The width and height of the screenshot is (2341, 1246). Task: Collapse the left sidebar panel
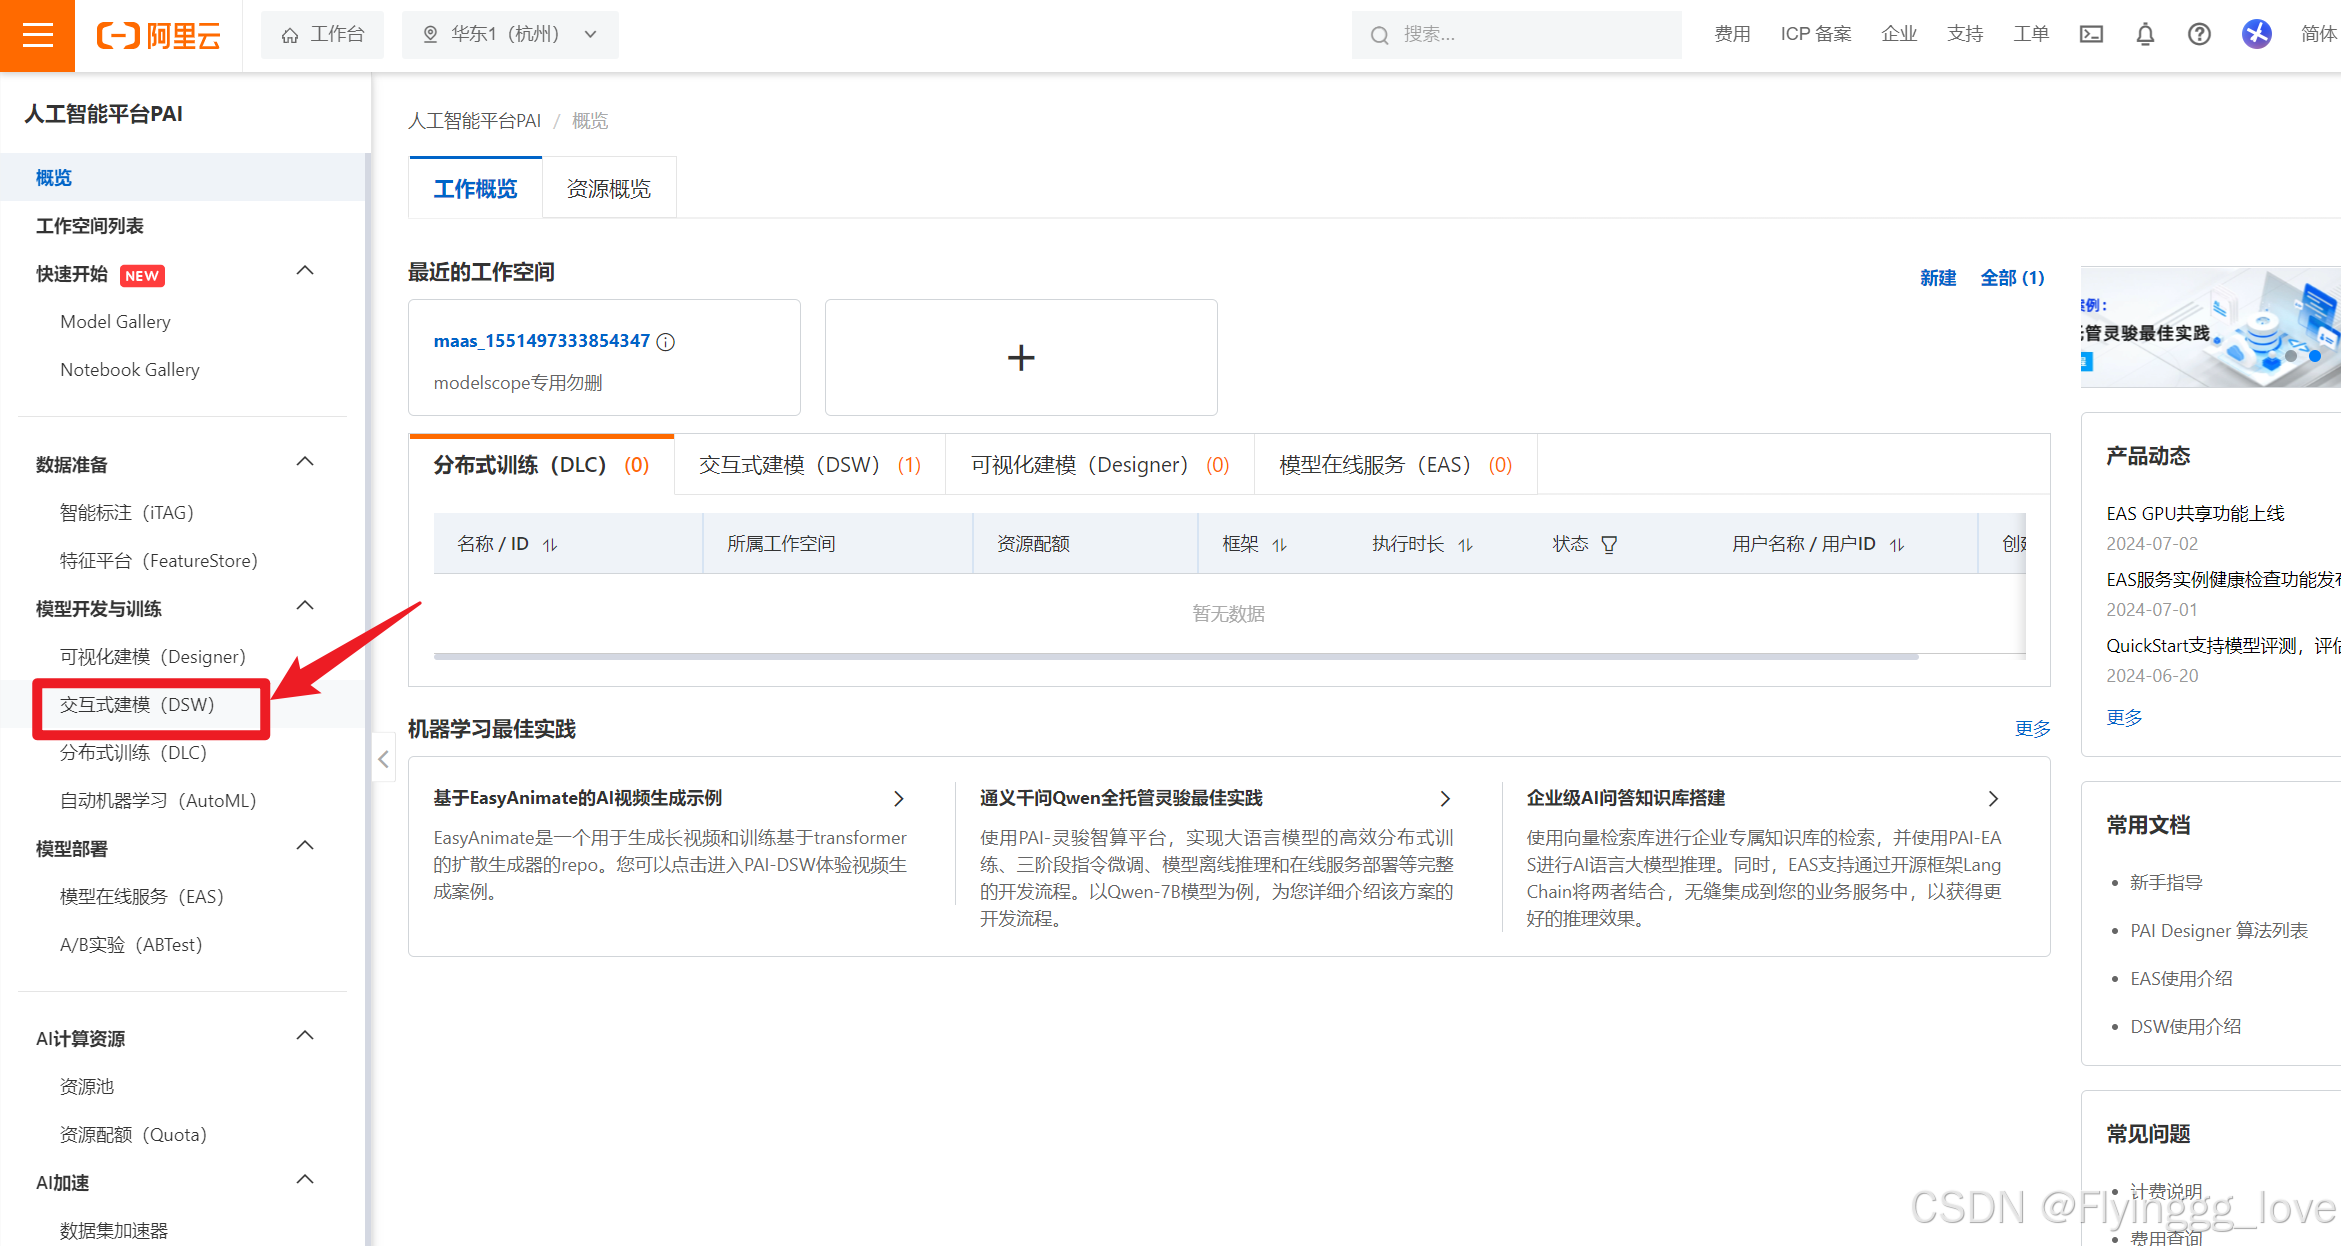(383, 759)
